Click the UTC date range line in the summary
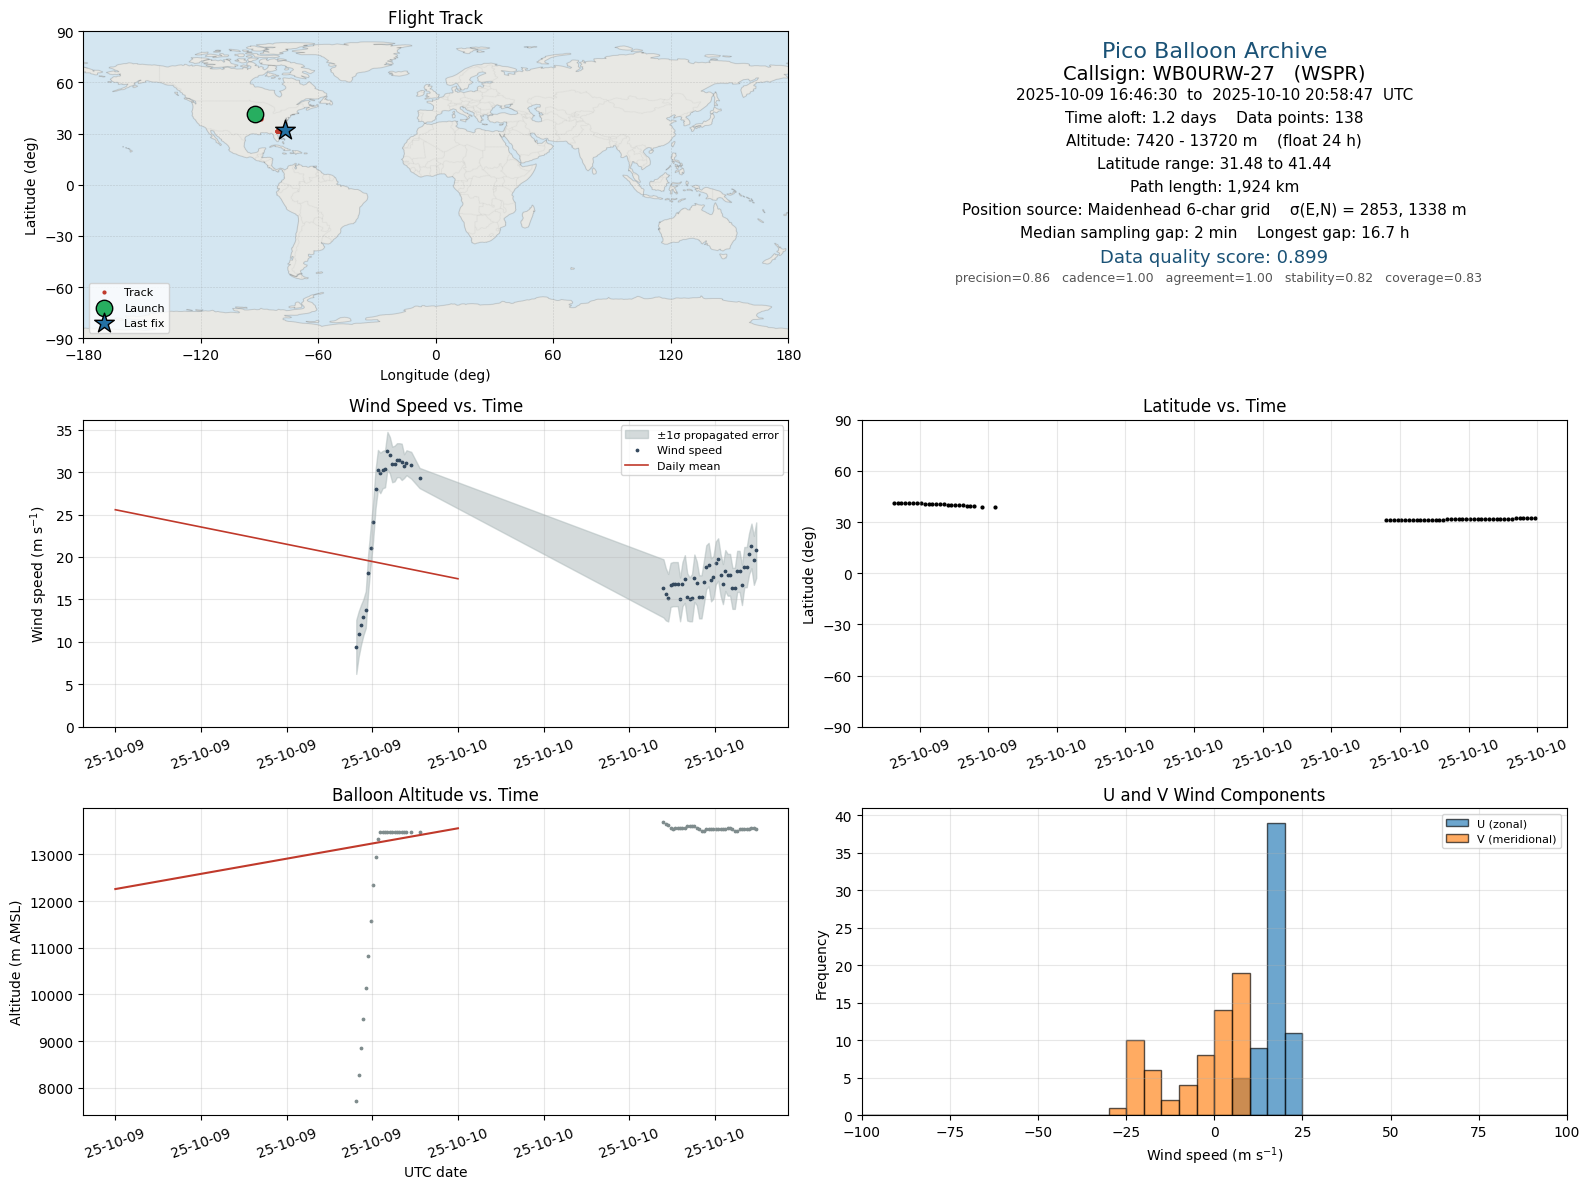 (1214, 95)
